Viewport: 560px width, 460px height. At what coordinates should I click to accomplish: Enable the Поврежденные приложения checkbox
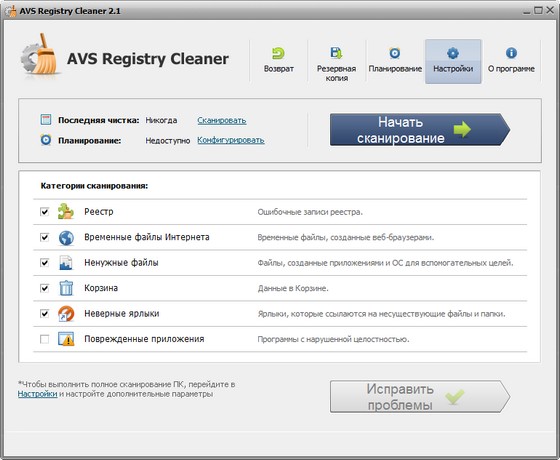[x=44, y=339]
